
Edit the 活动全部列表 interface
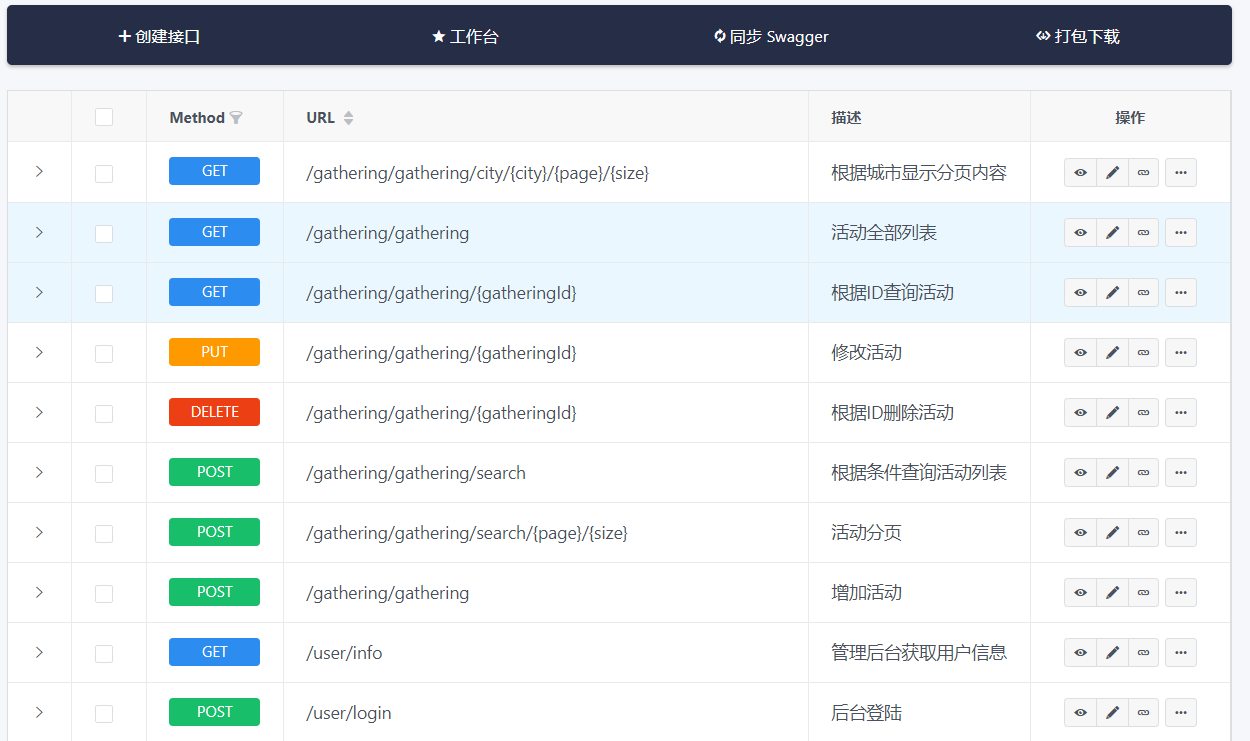1112,232
